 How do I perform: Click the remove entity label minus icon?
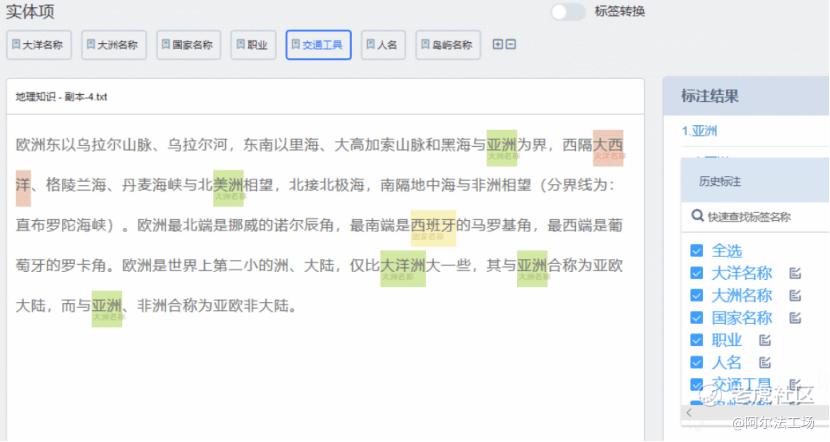tap(511, 44)
